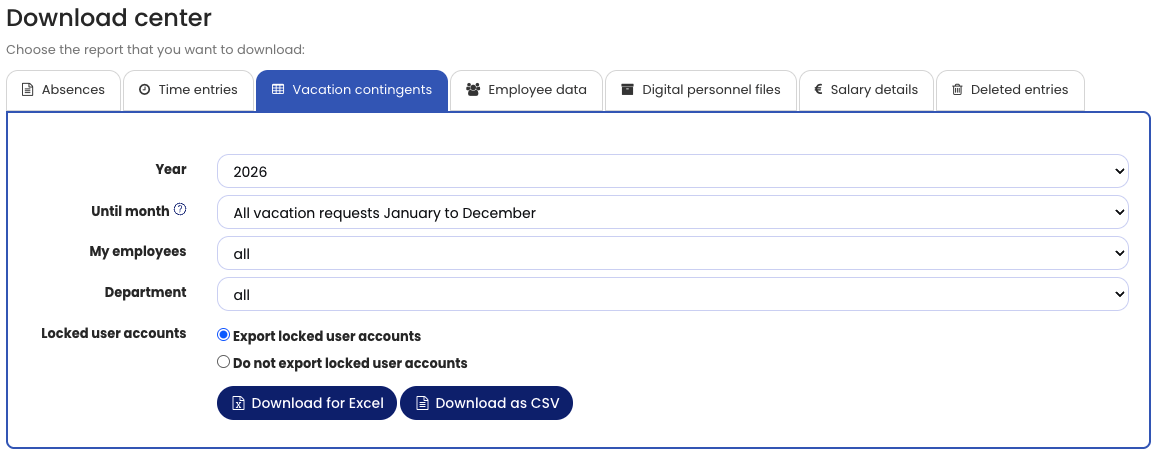Click the help icon next to Until month

pyautogui.click(x=180, y=210)
